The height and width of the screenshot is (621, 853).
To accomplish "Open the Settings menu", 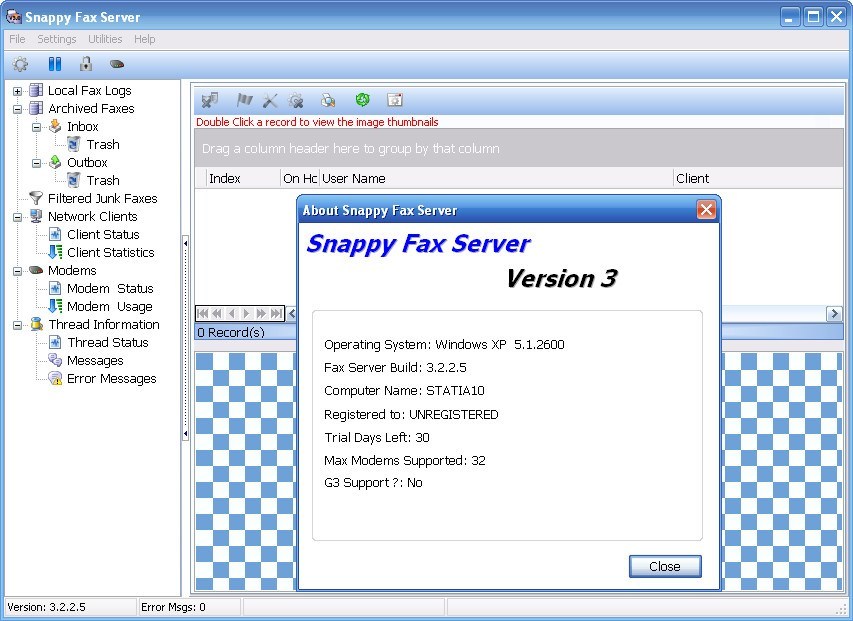I will pyautogui.click(x=56, y=39).
